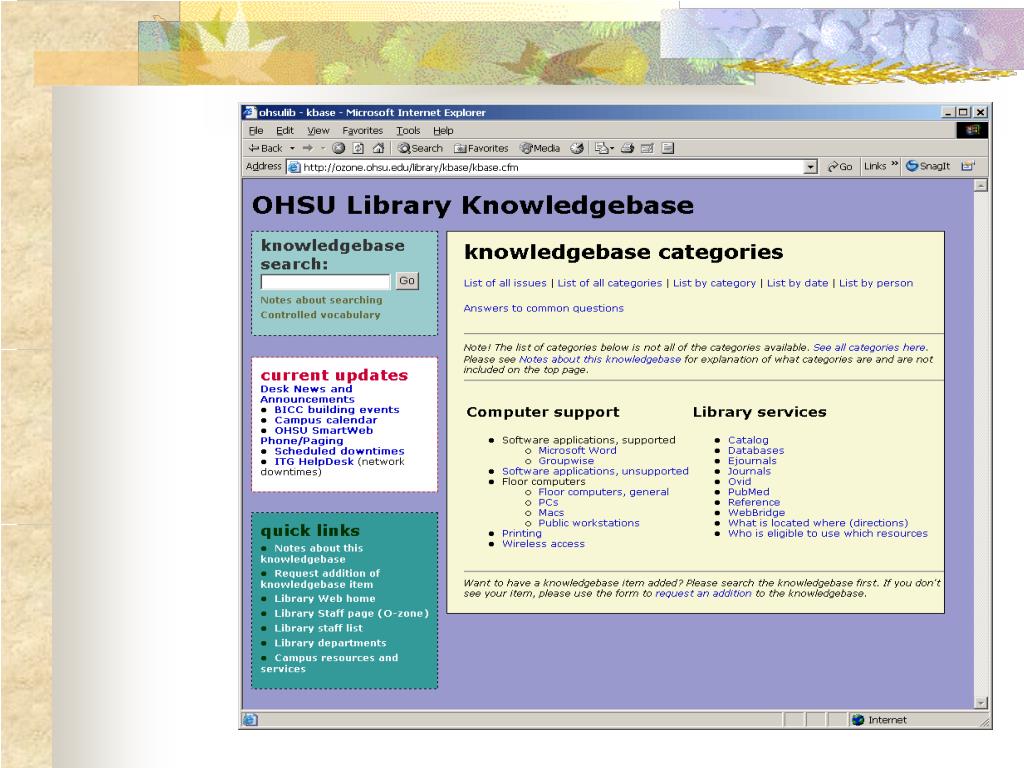Click request an addition link
The height and width of the screenshot is (768, 1024).
pos(703,593)
